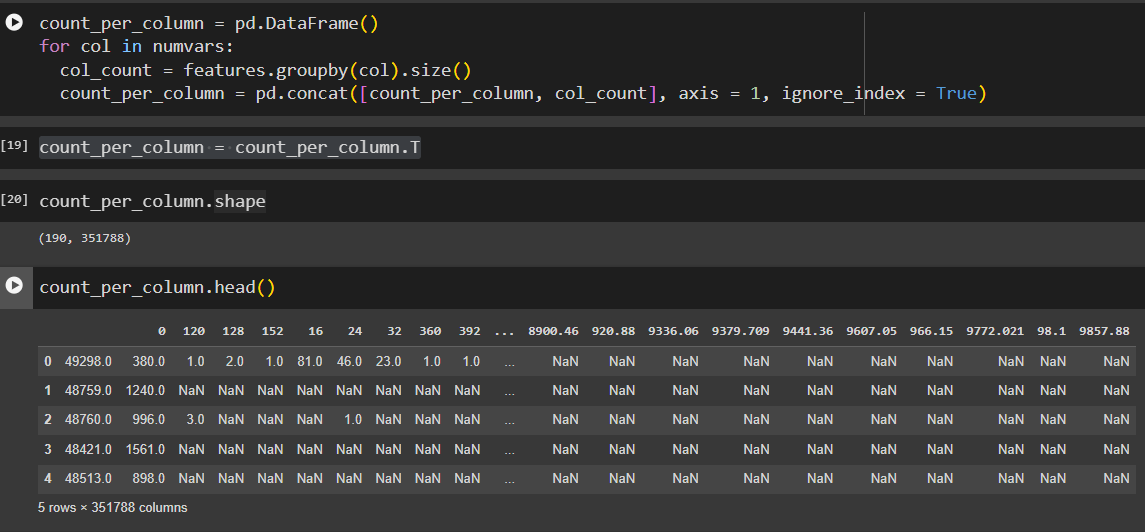Click the '...' column header in the table
This screenshot has width=1145, height=532.
tap(505, 331)
